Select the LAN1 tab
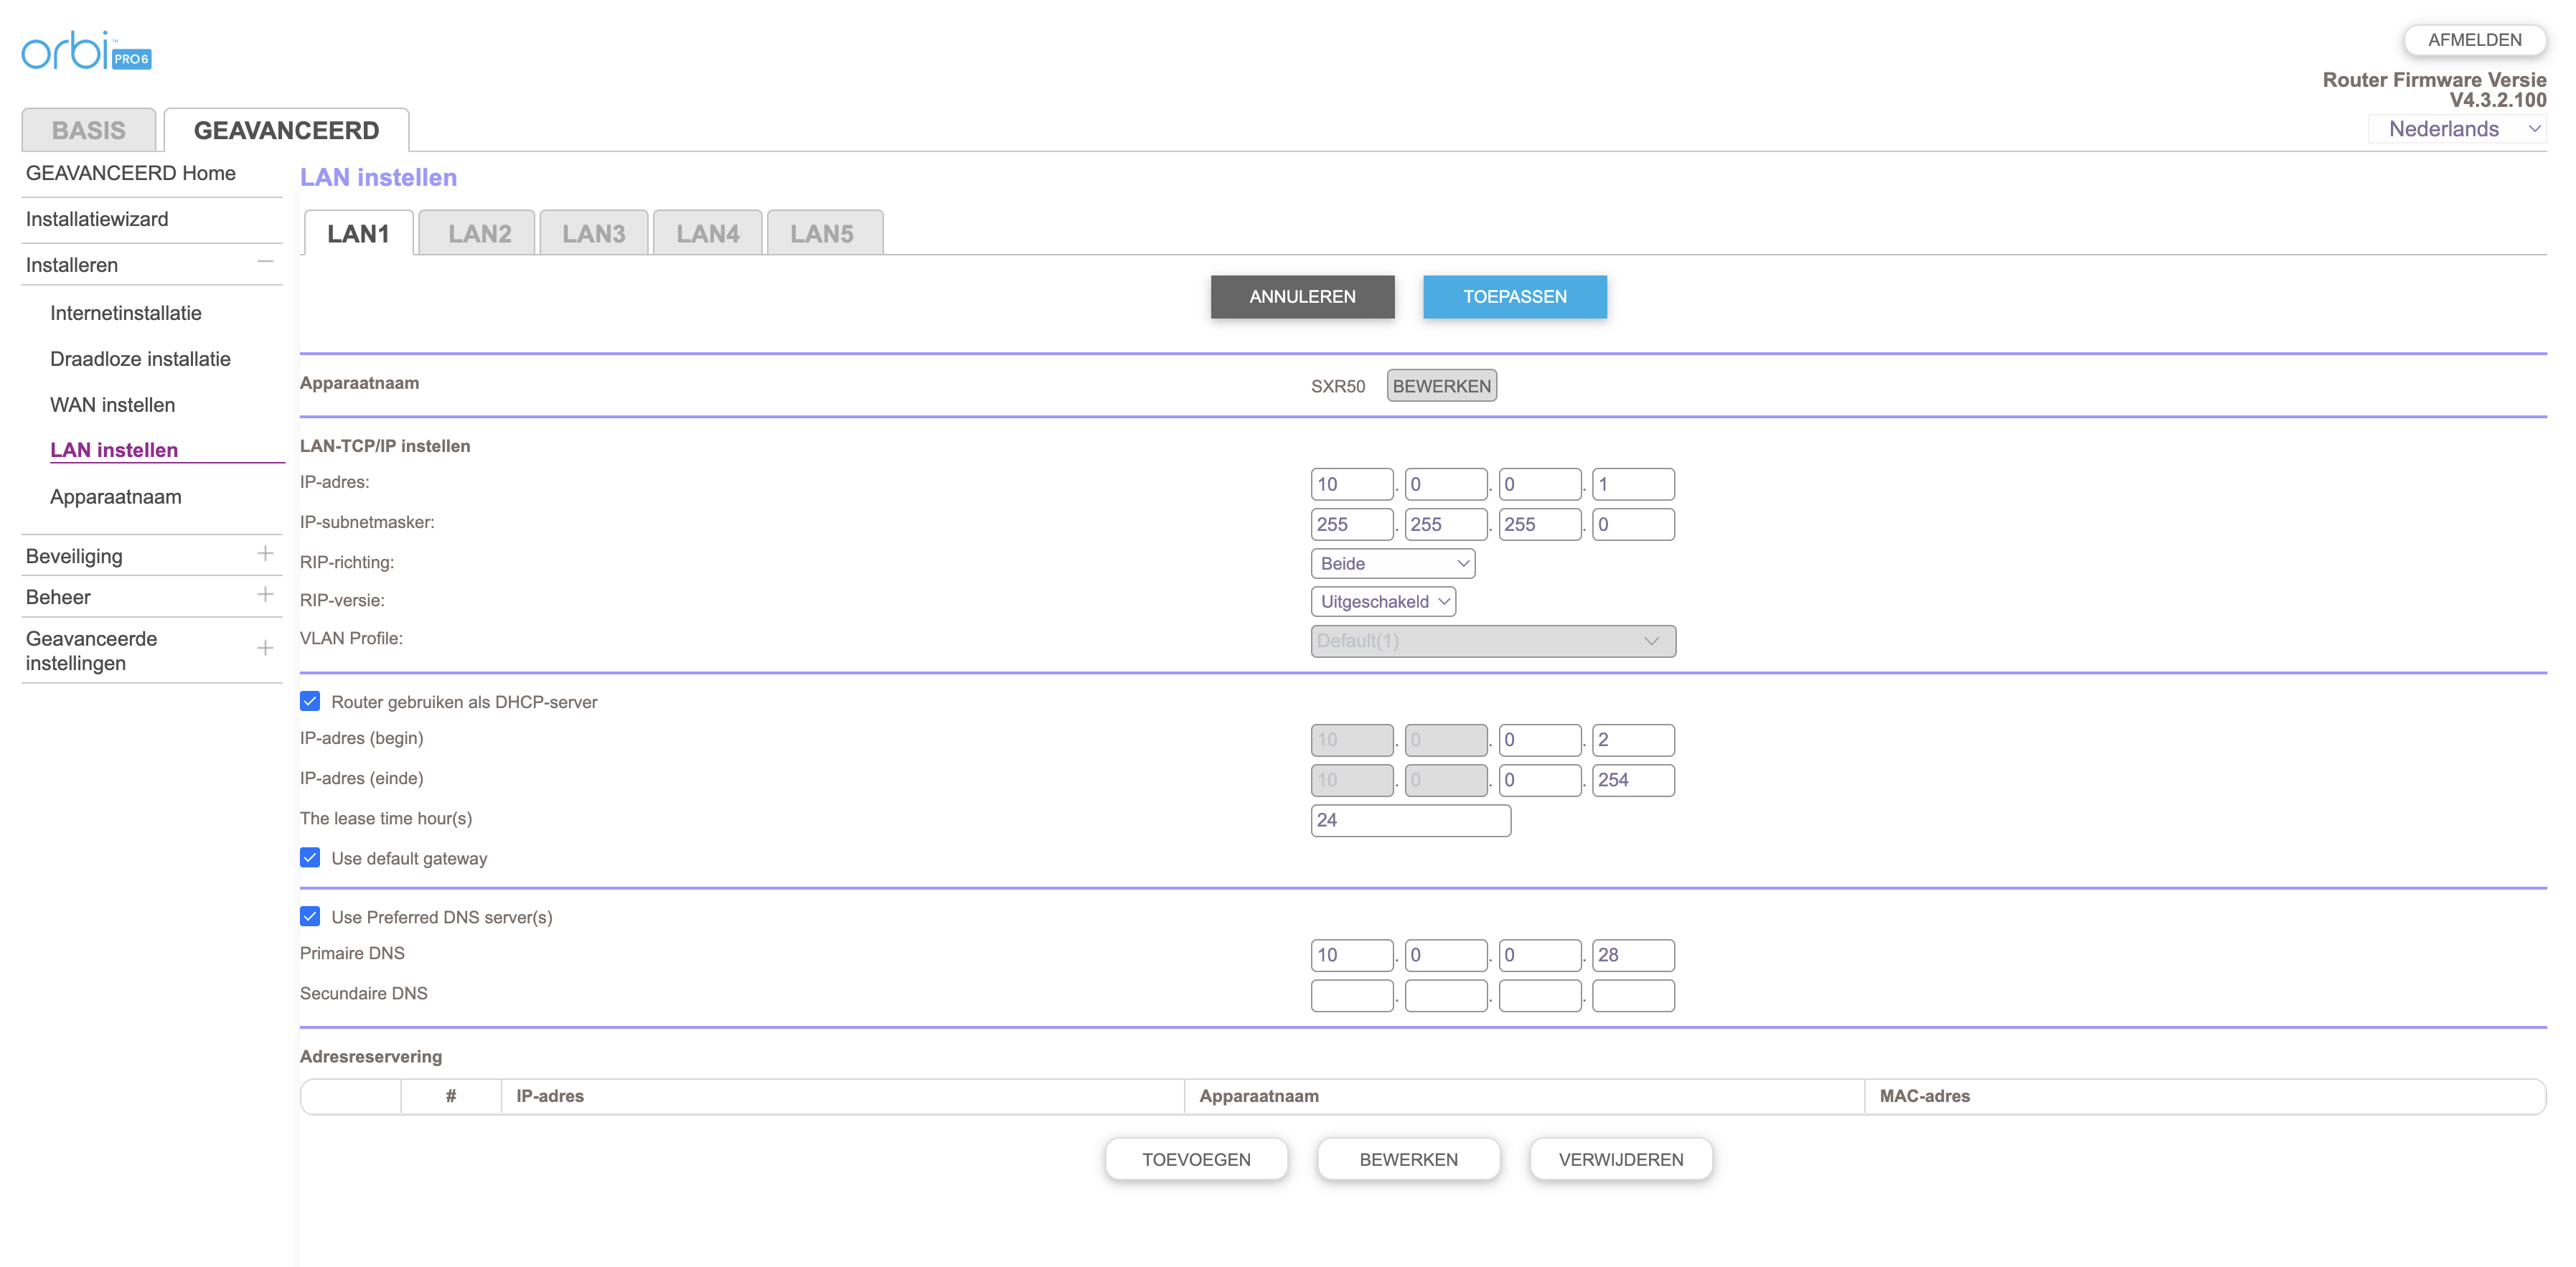 [x=358, y=233]
